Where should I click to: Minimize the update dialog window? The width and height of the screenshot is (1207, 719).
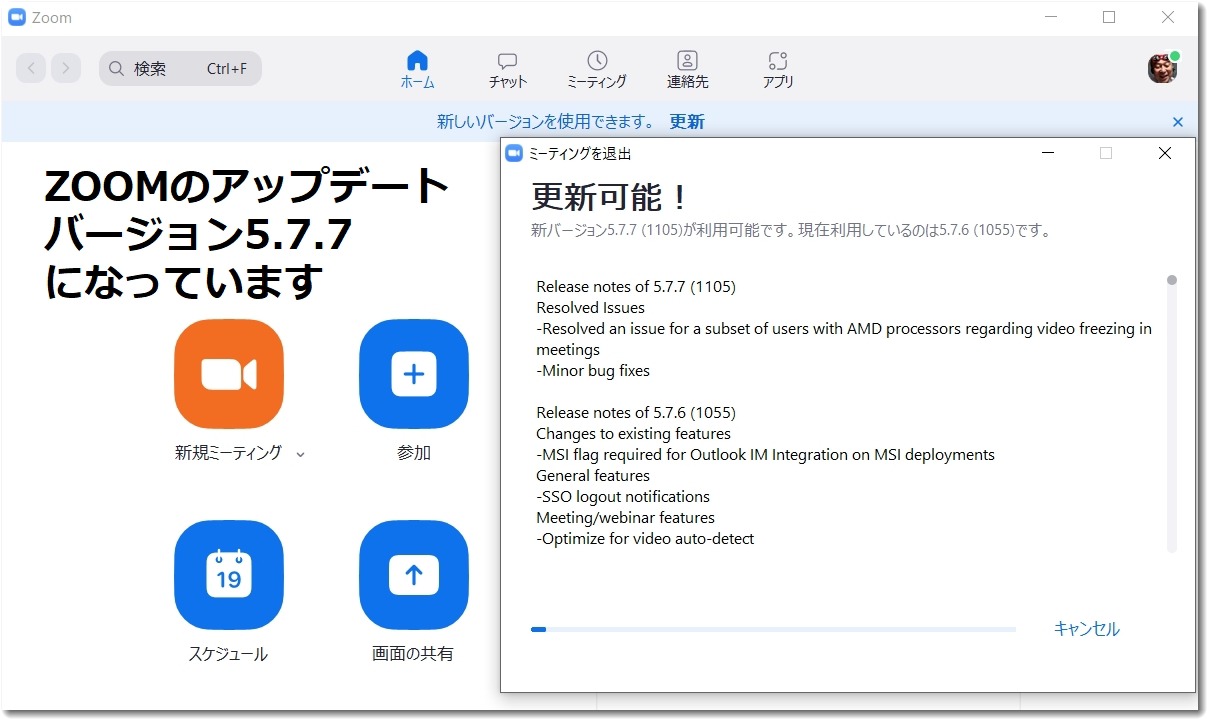click(x=1047, y=153)
